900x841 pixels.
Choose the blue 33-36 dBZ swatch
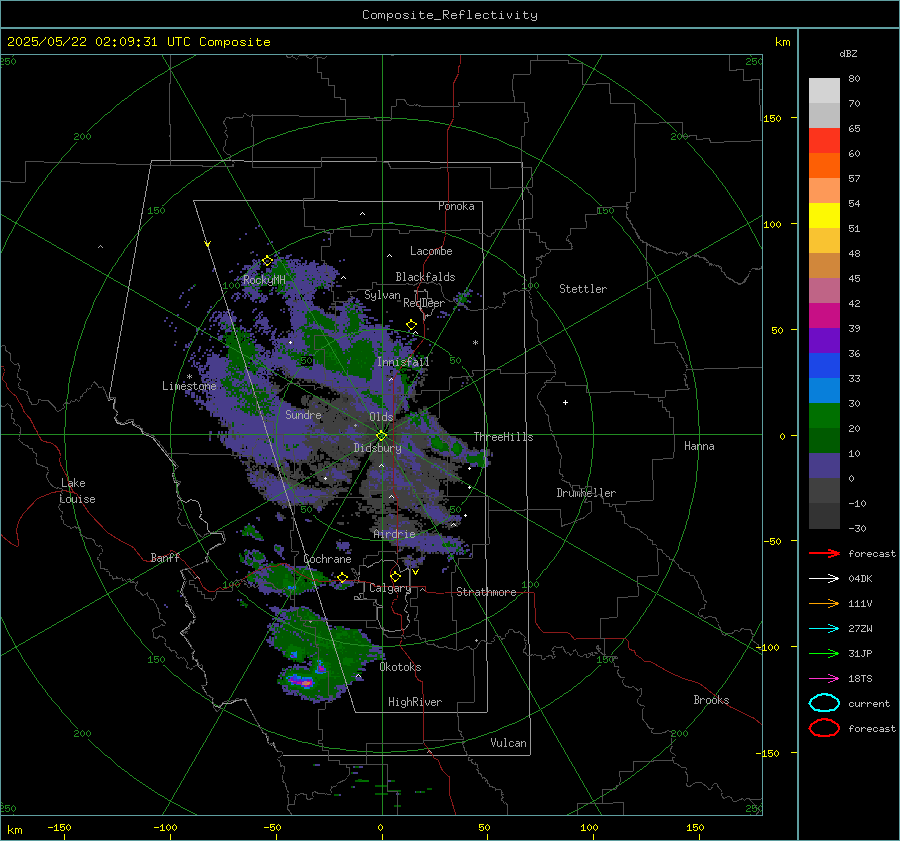click(x=824, y=366)
